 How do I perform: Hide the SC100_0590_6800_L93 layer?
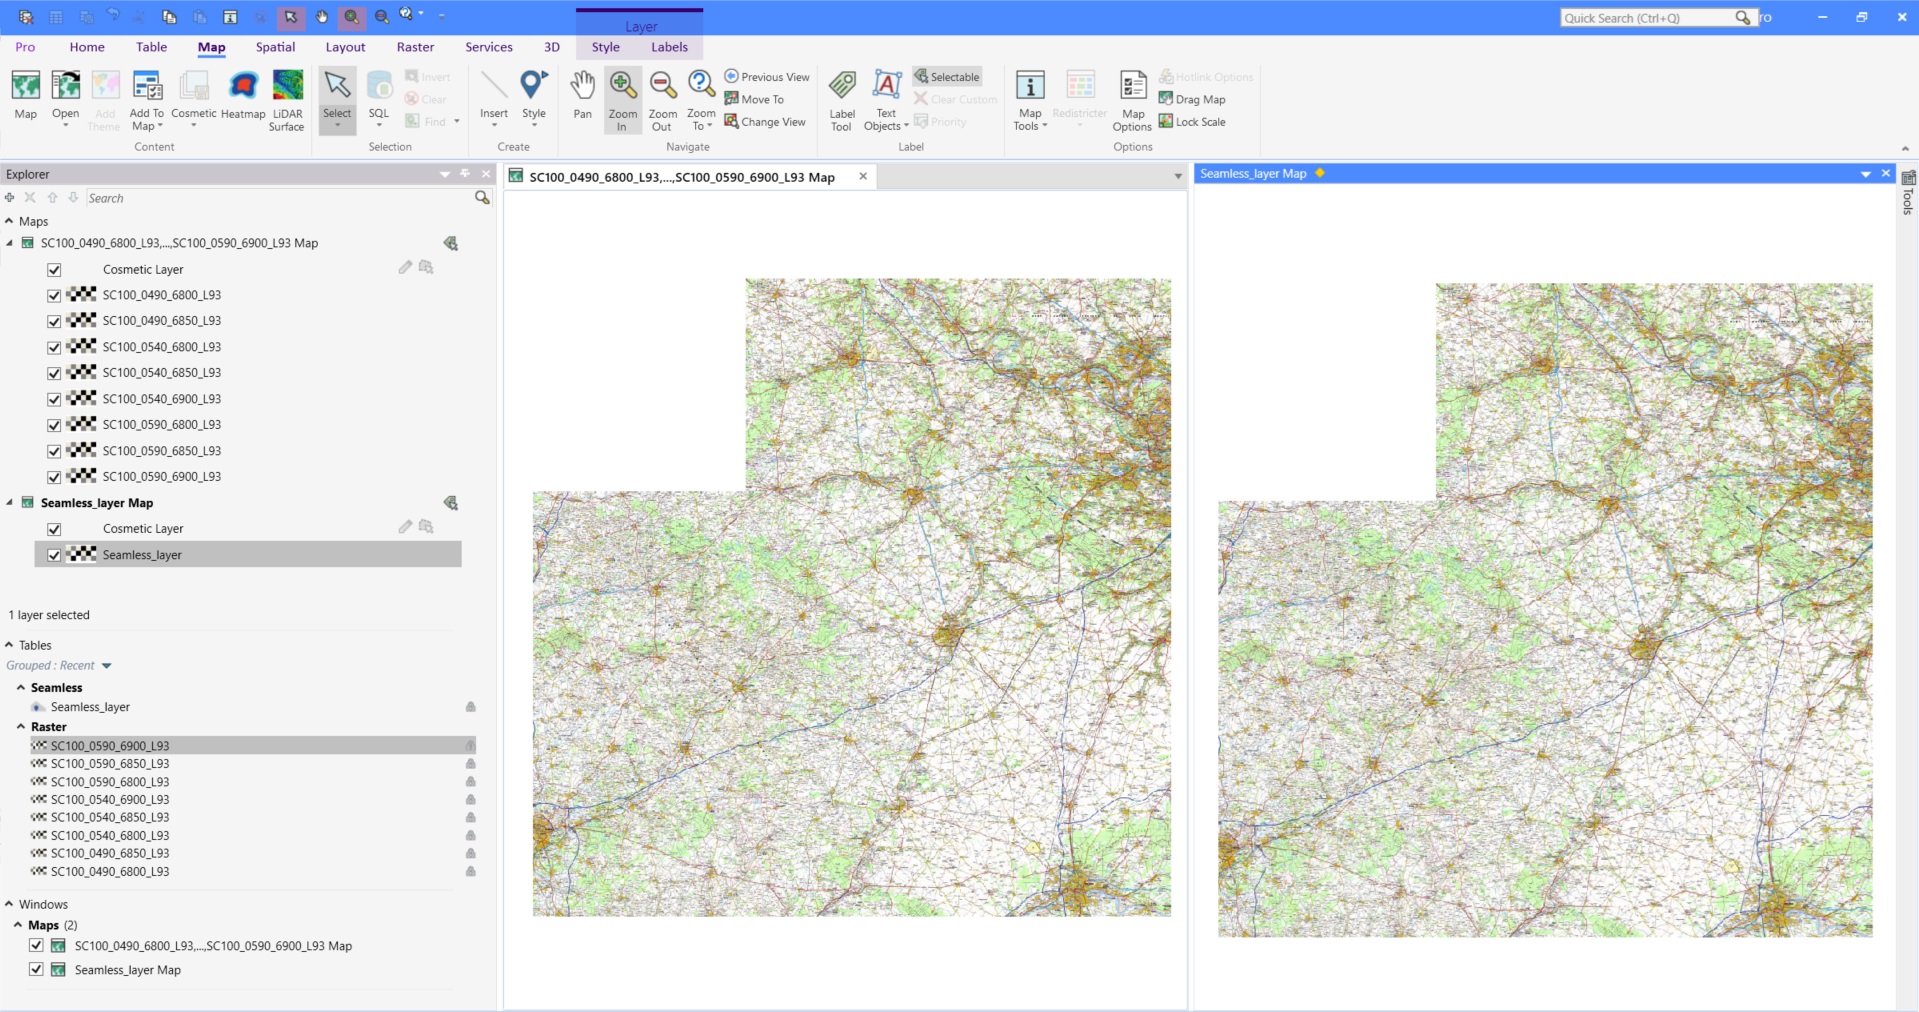(54, 426)
